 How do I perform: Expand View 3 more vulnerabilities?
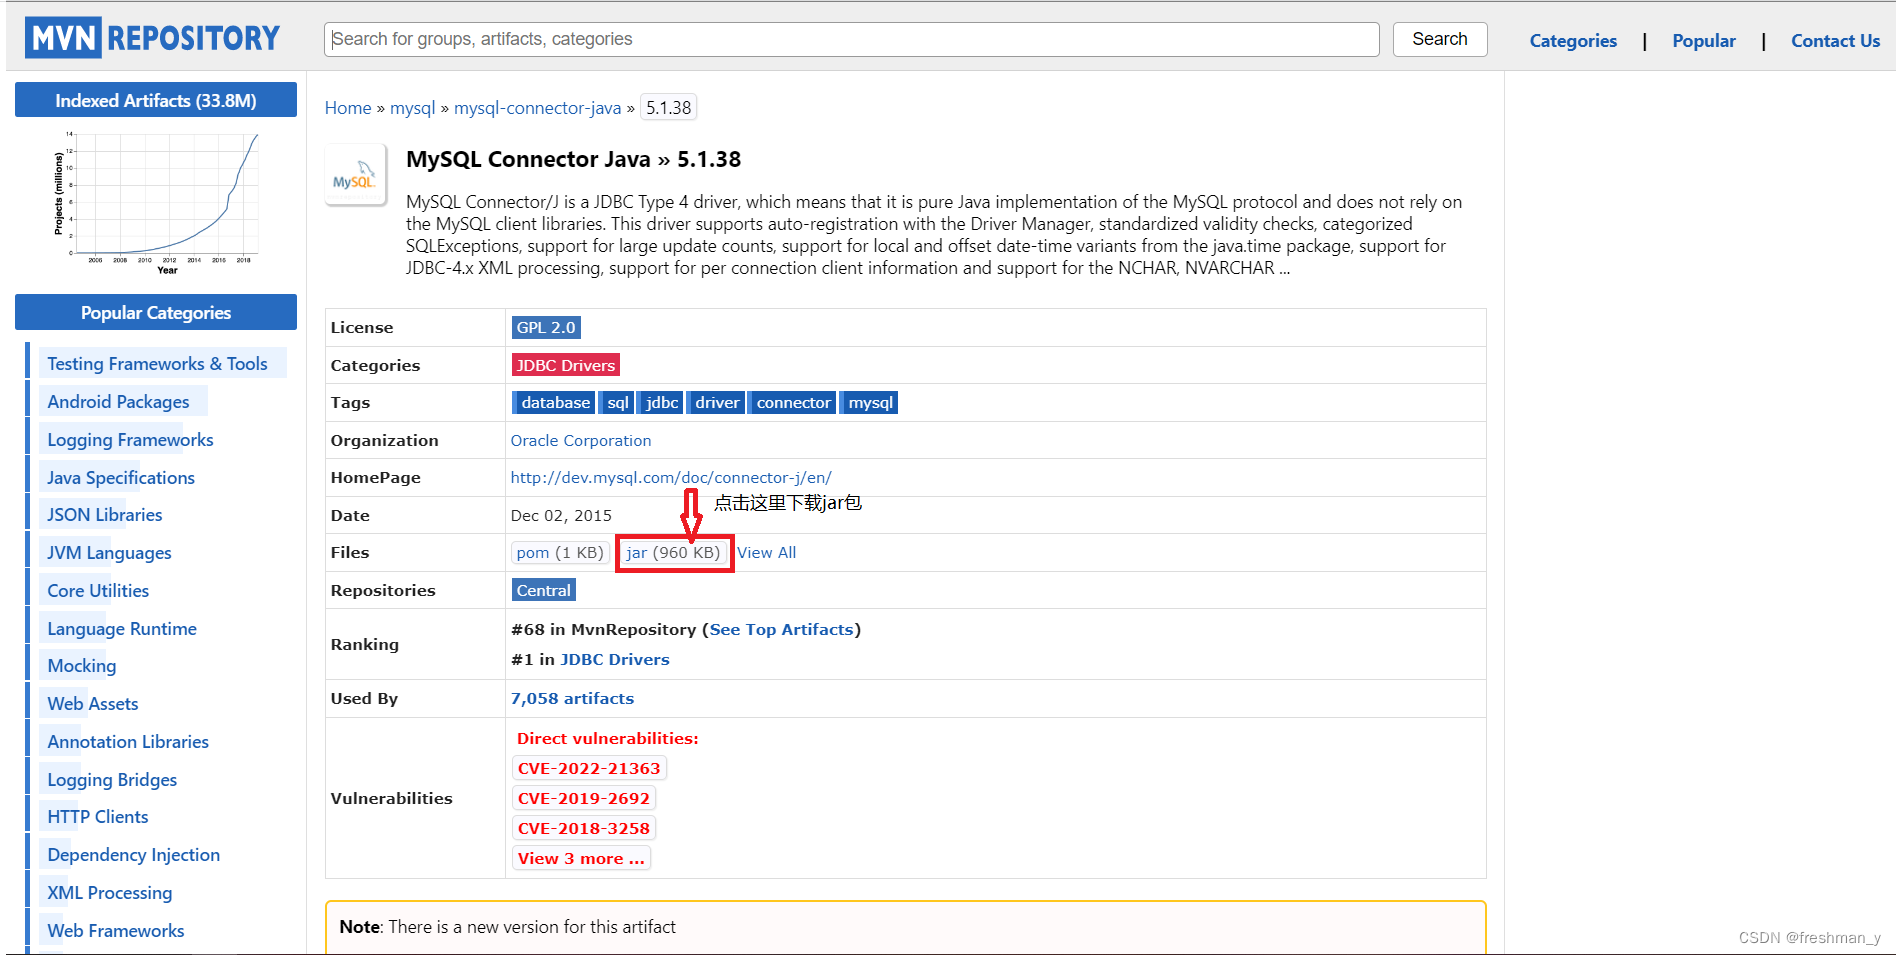click(x=581, y=857)
